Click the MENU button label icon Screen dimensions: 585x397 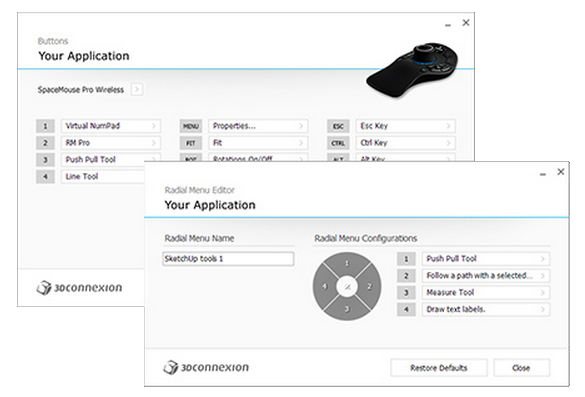click(191, 126)
